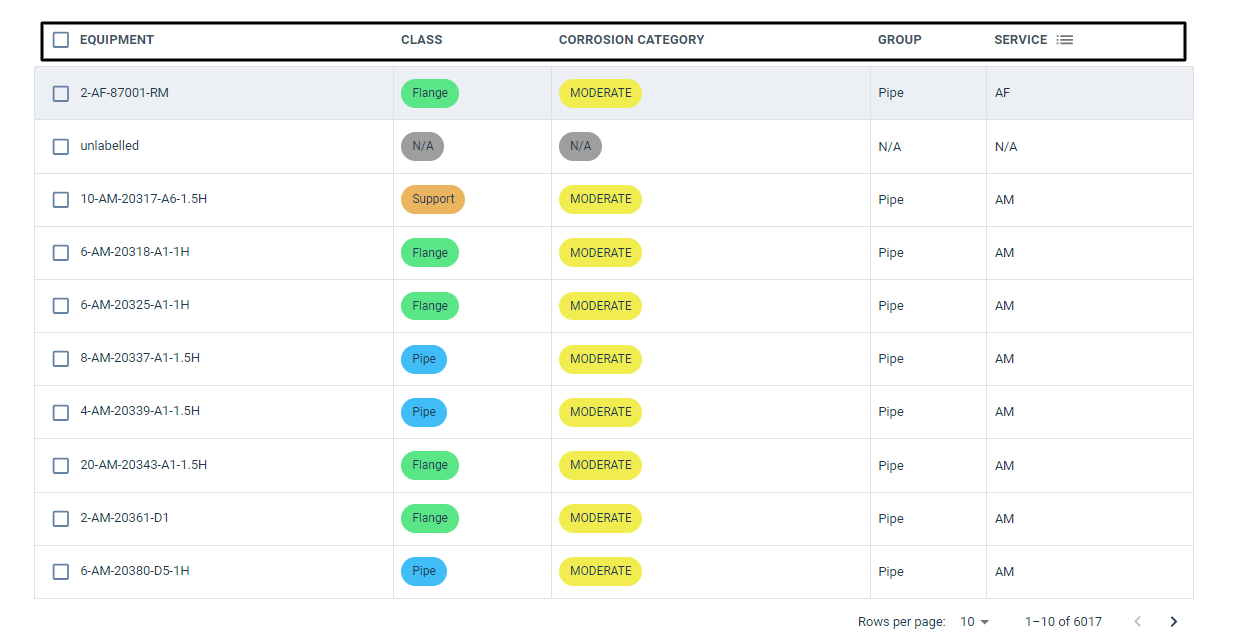Select the unlabelled row checkbox
Screen dimensions: 1235x642
tap(61, 146)
